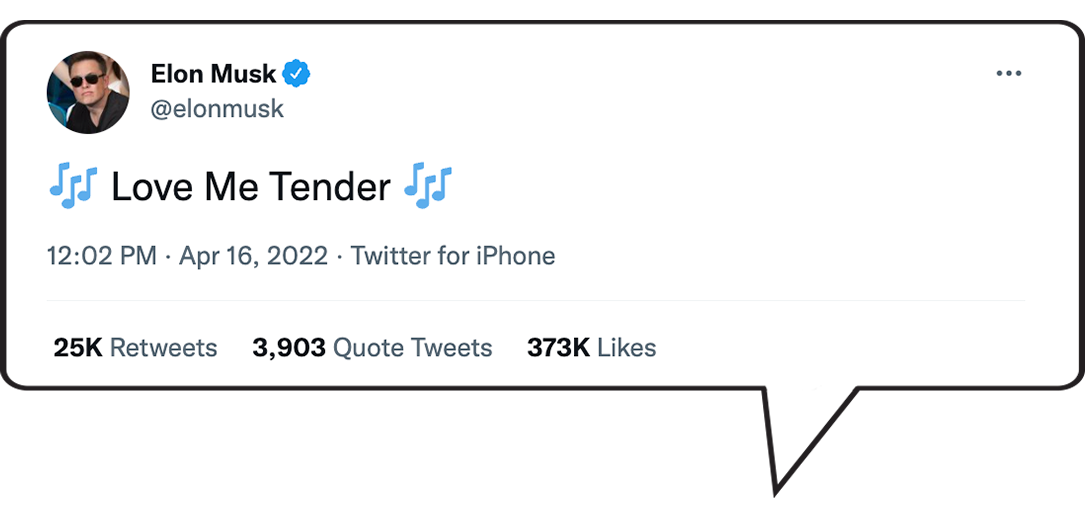Open the Twitter for iPhone source link

click(x=453, y=256)
